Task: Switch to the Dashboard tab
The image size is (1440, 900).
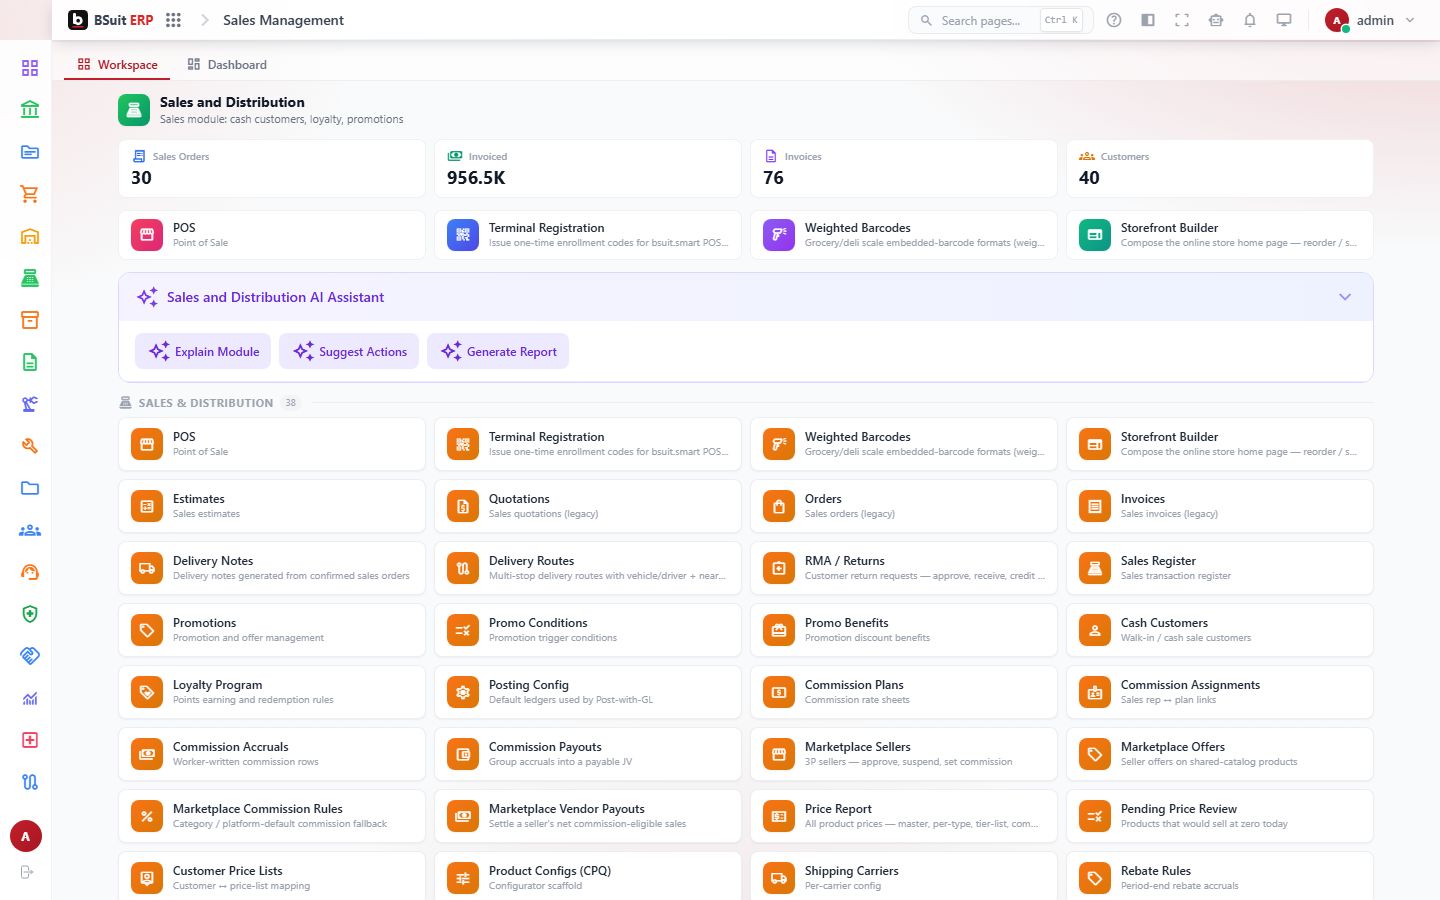Action: coord(227,65)
